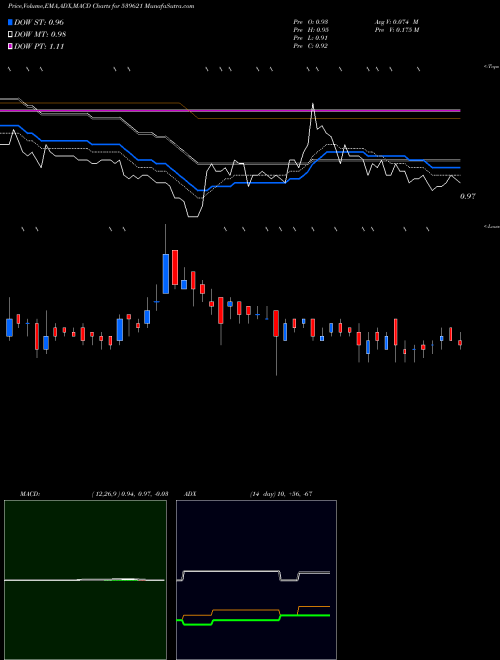
Task: Click the 0.97 price label beside the line chart
Action: click(x=468, y=196)
